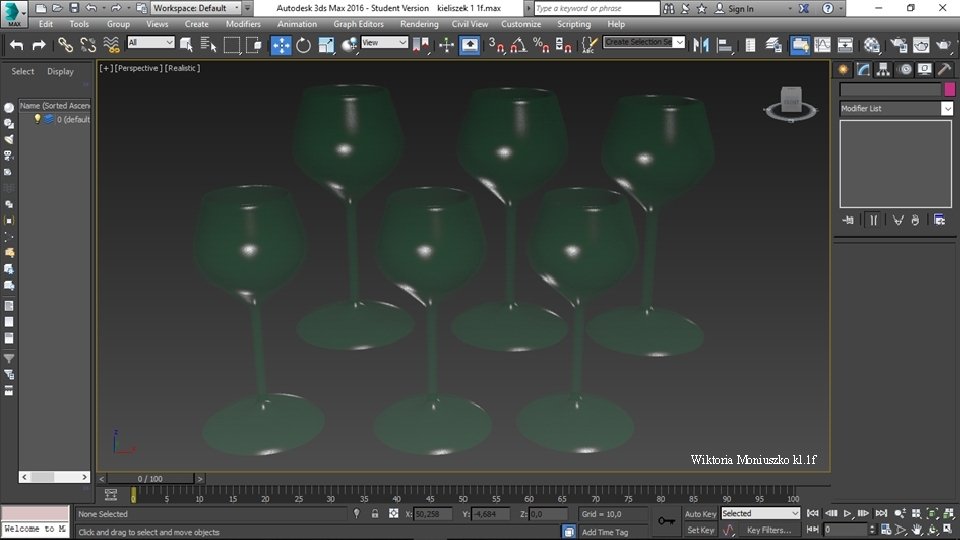Click the Undo arrow in main toolbar
This screenshot has width=960, height=540.
pyautogui.click(x=16, y=45)
